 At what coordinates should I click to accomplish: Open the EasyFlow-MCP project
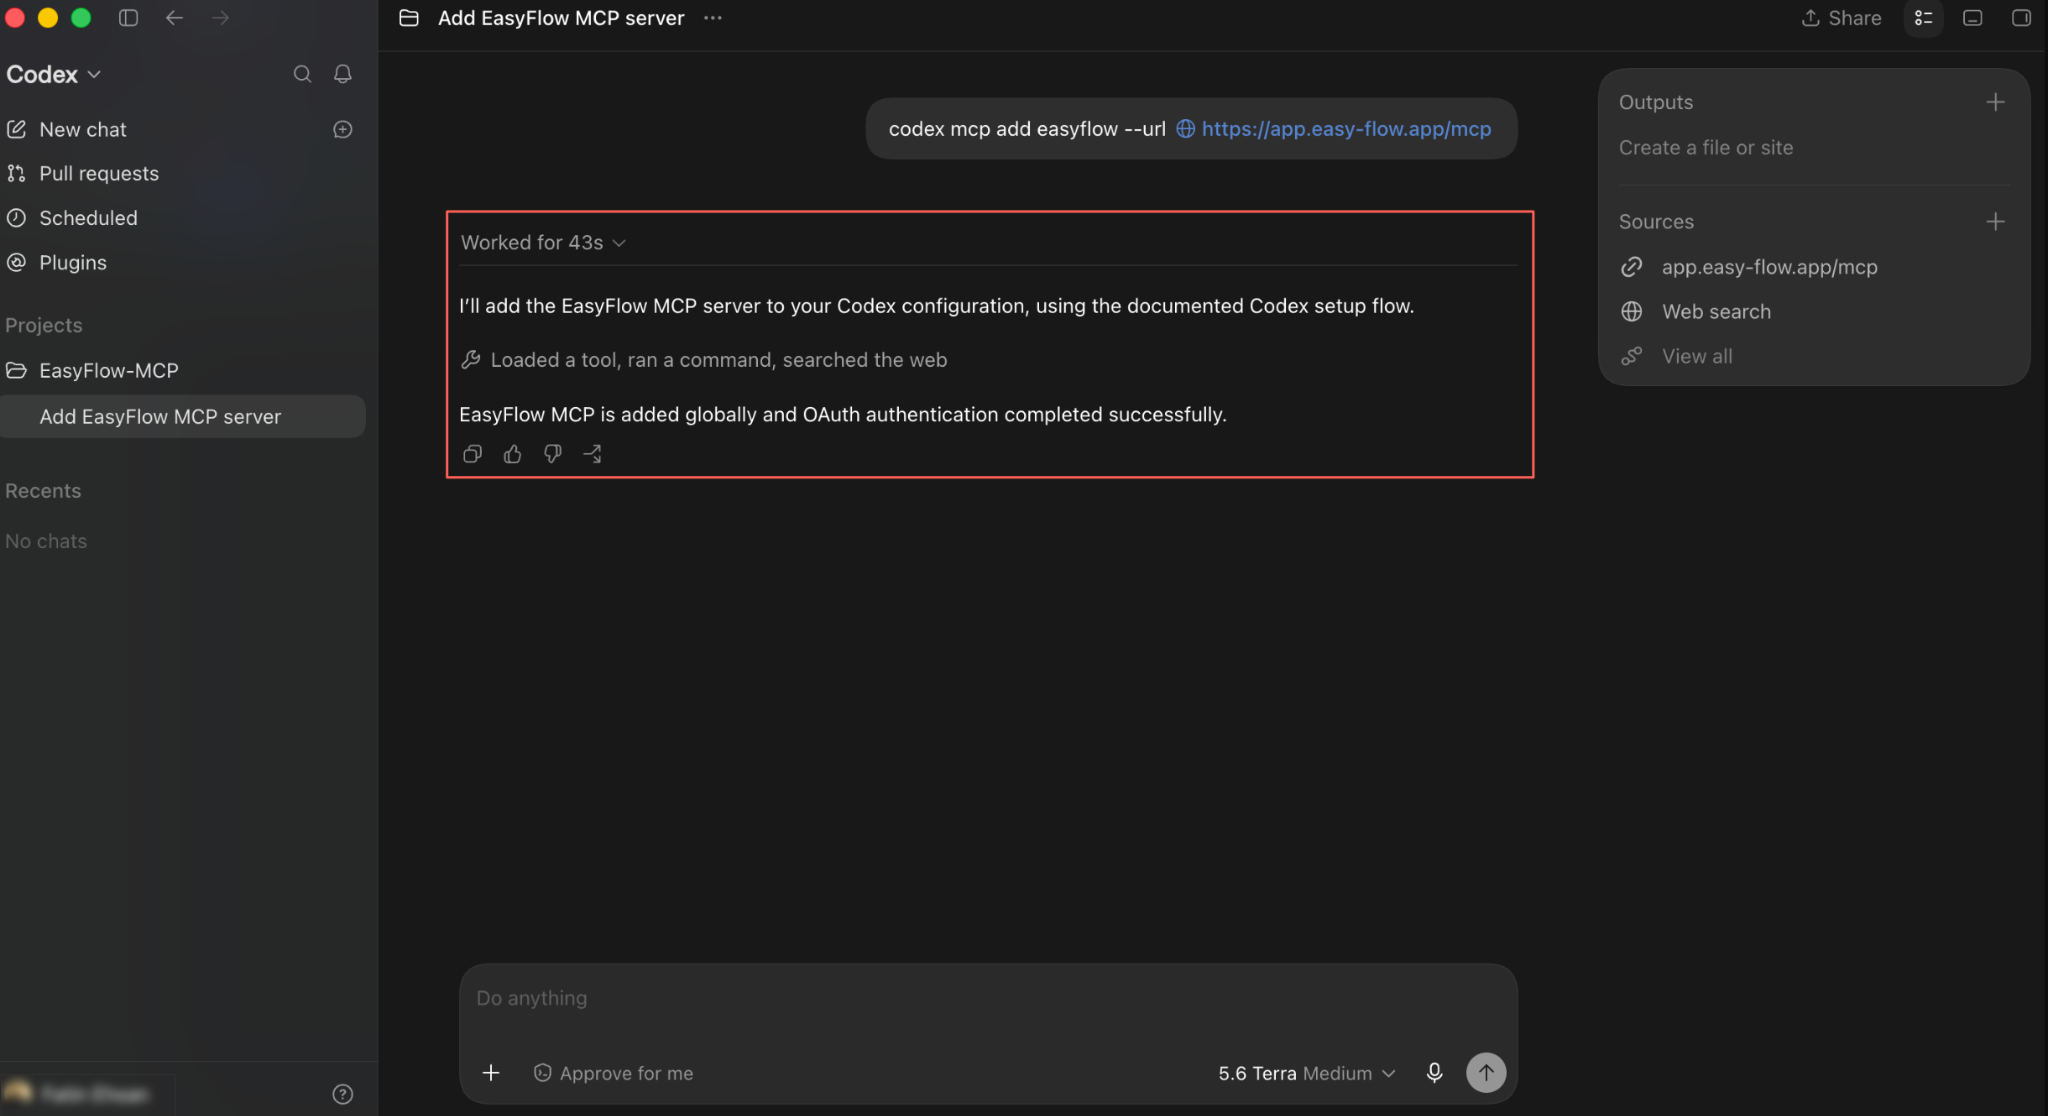(x=109, y=370)
